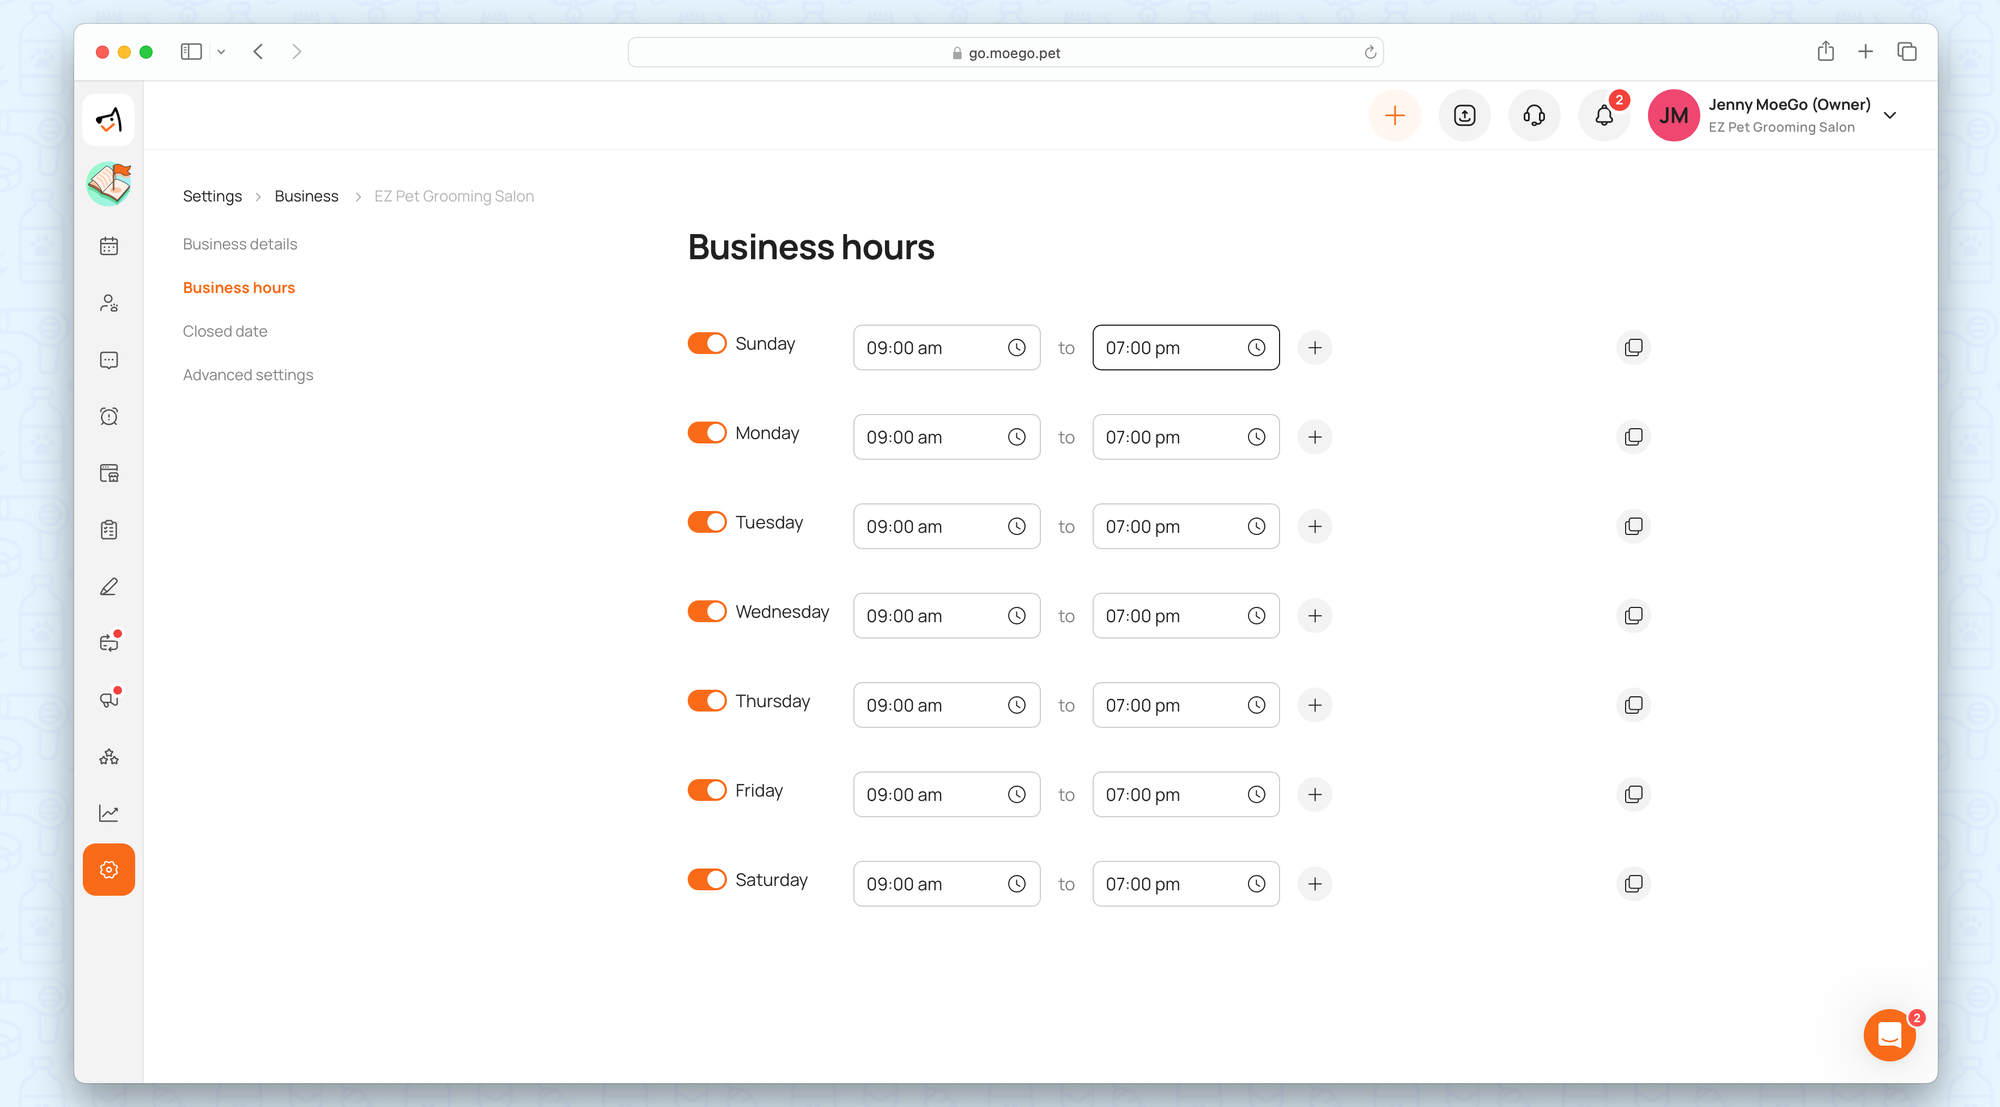
Task: Go to Closed date settings
Action: [x=225, y=331]
